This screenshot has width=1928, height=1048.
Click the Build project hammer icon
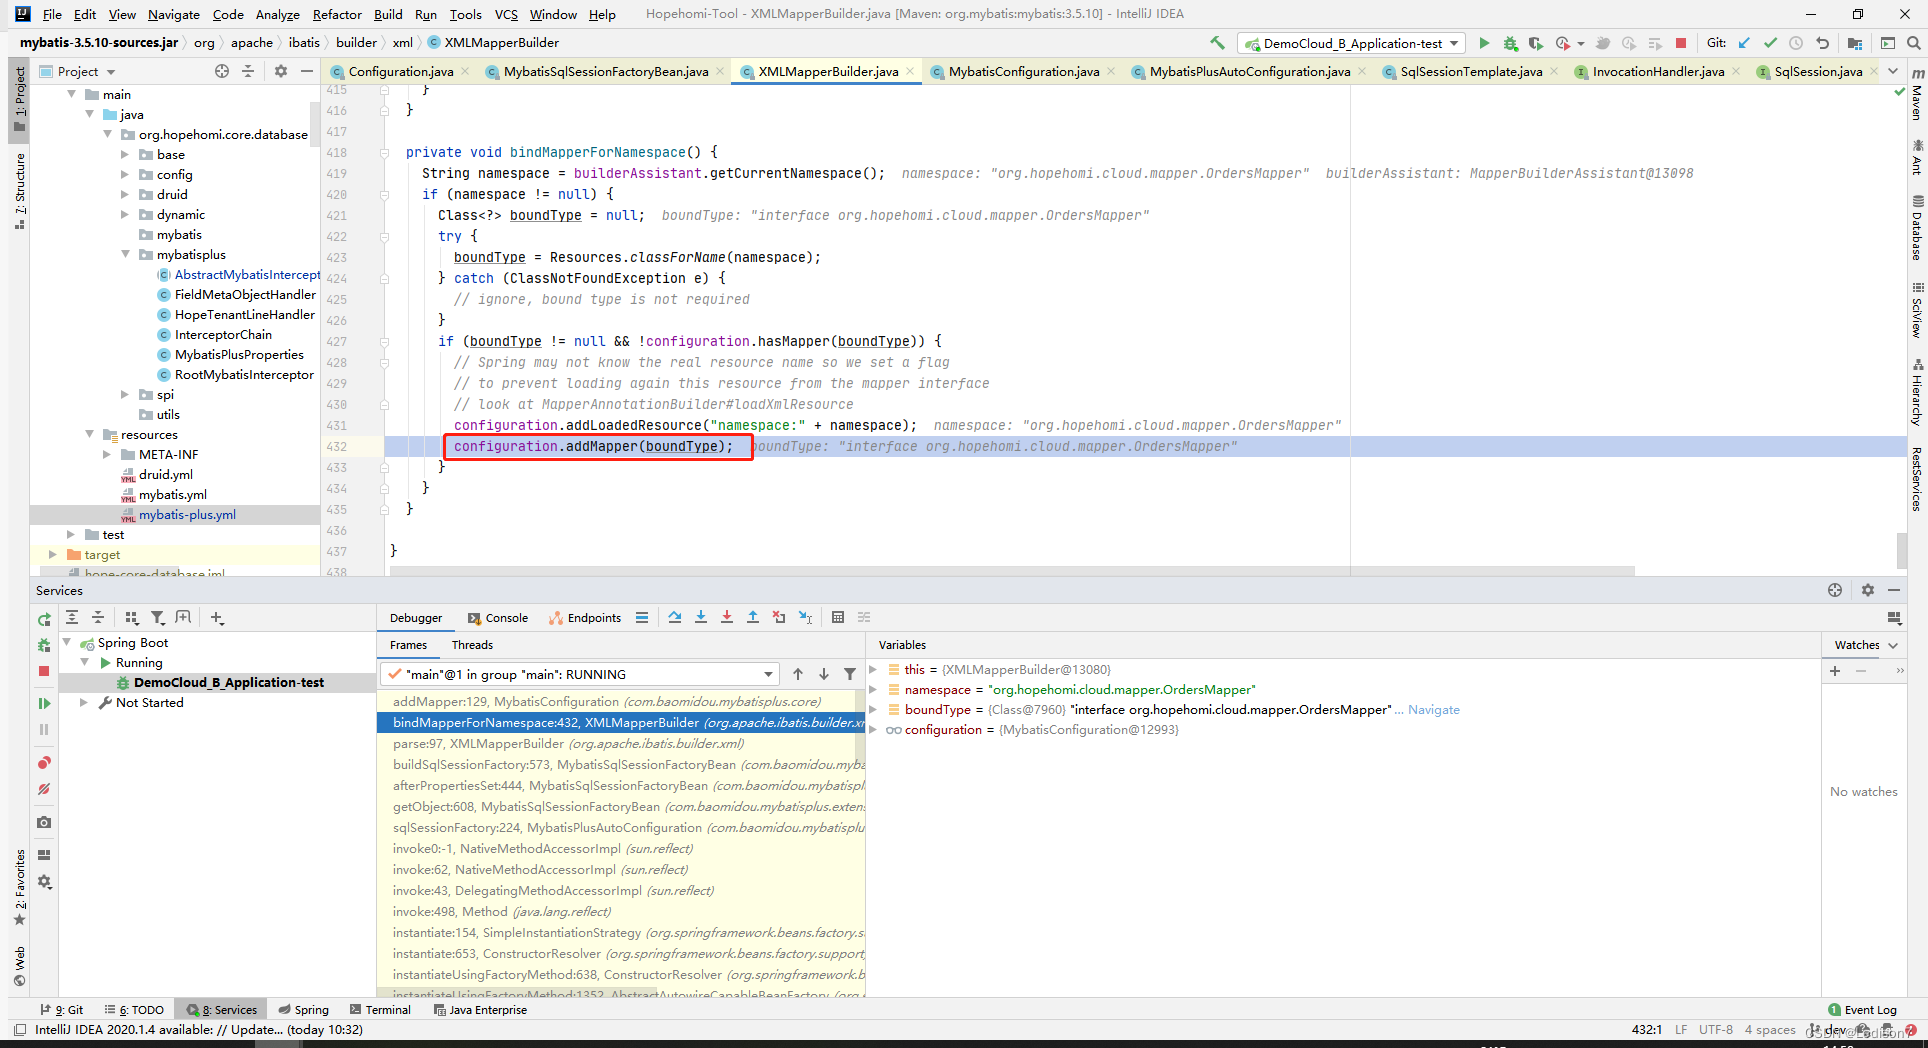[x=1217, y=43]
